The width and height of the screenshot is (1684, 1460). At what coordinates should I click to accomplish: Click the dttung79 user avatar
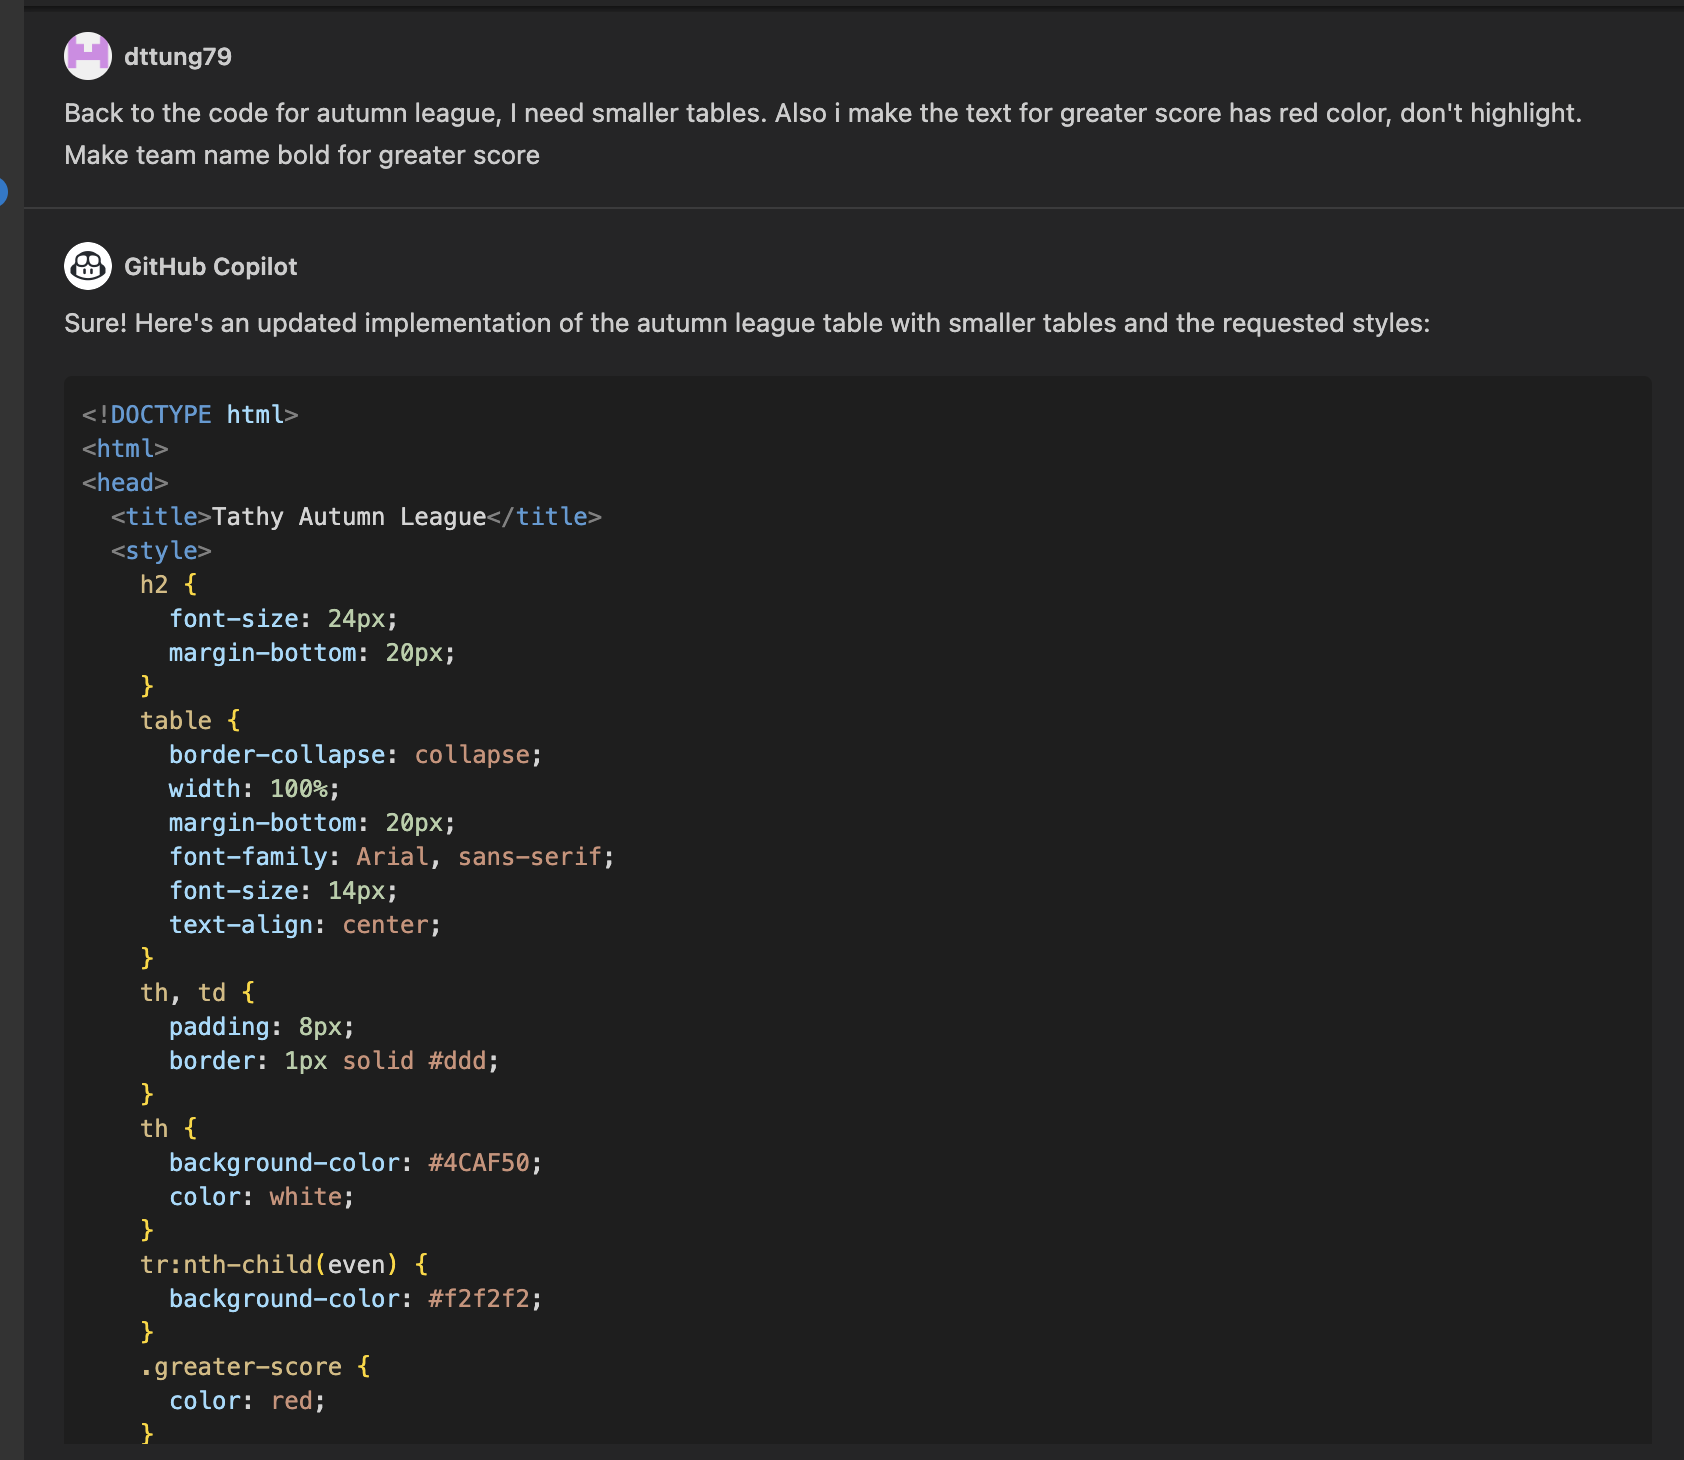(88, 56)
